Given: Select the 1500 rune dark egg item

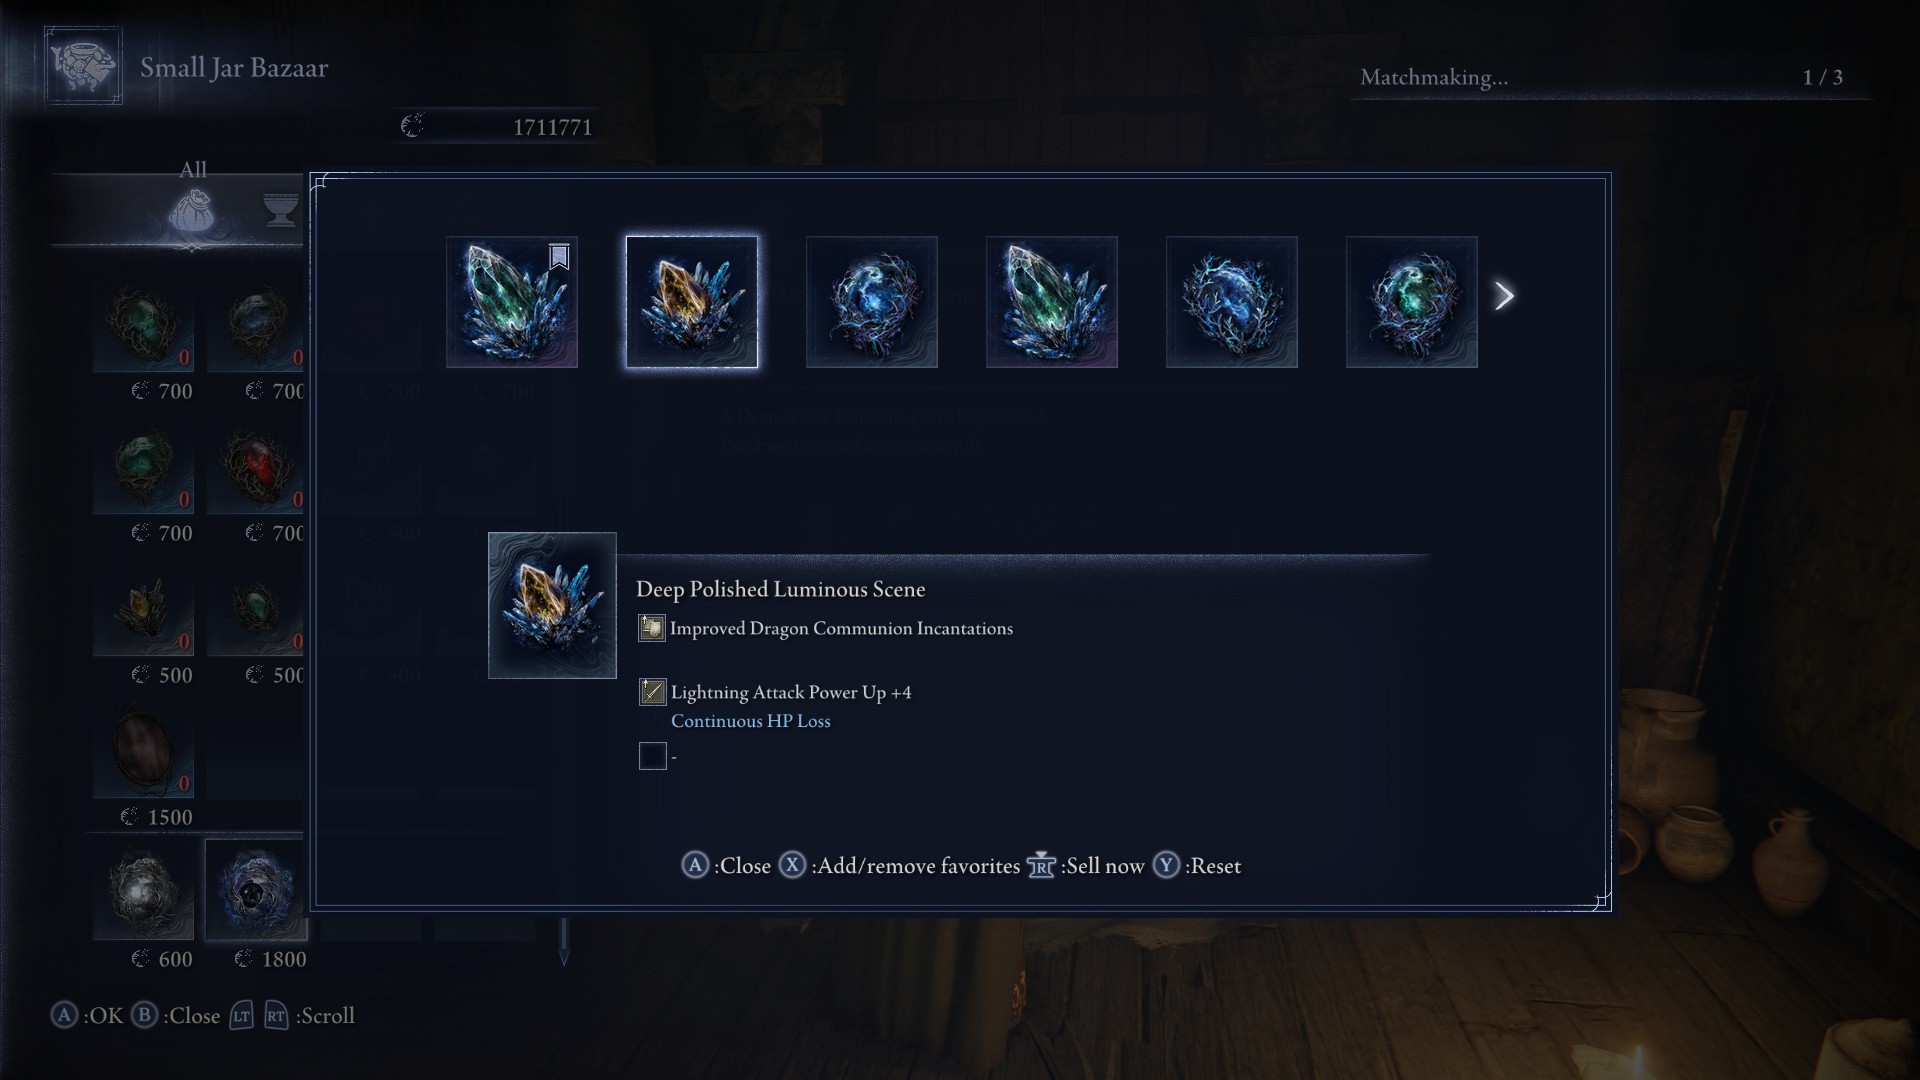Looking at the screenshot, I should point(143,748).
